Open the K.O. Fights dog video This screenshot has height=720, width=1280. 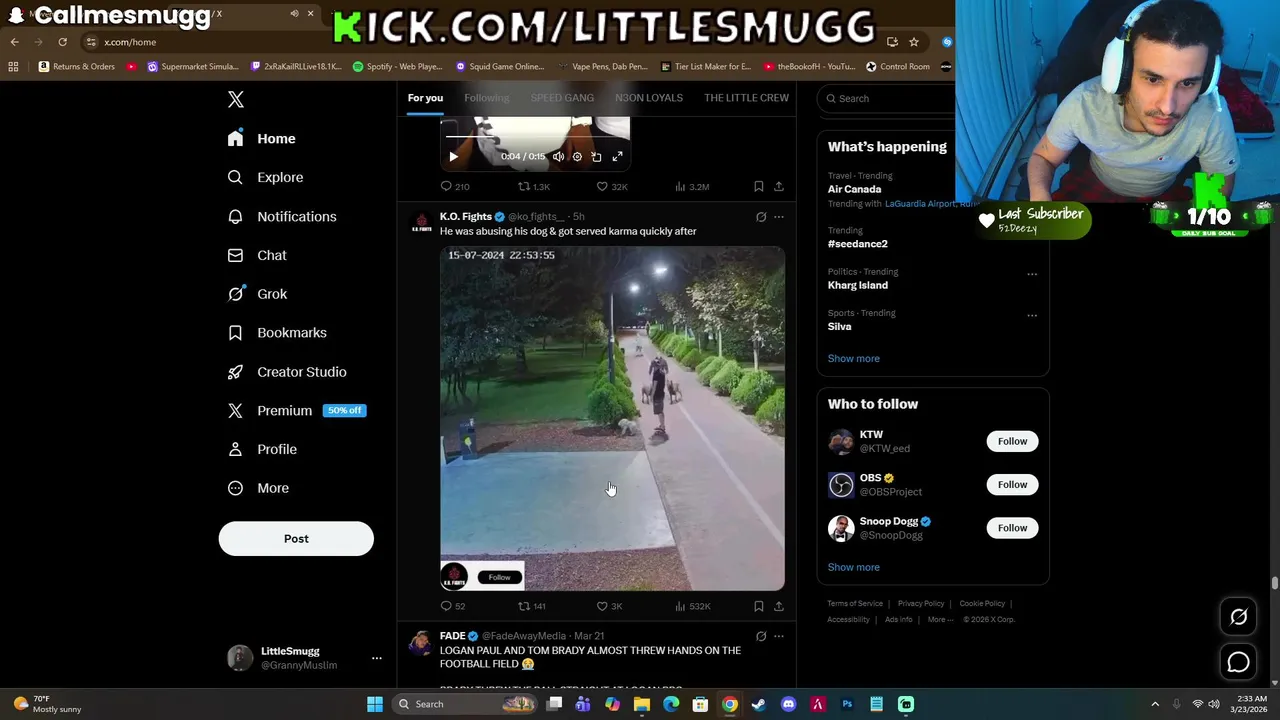point(612,418)
